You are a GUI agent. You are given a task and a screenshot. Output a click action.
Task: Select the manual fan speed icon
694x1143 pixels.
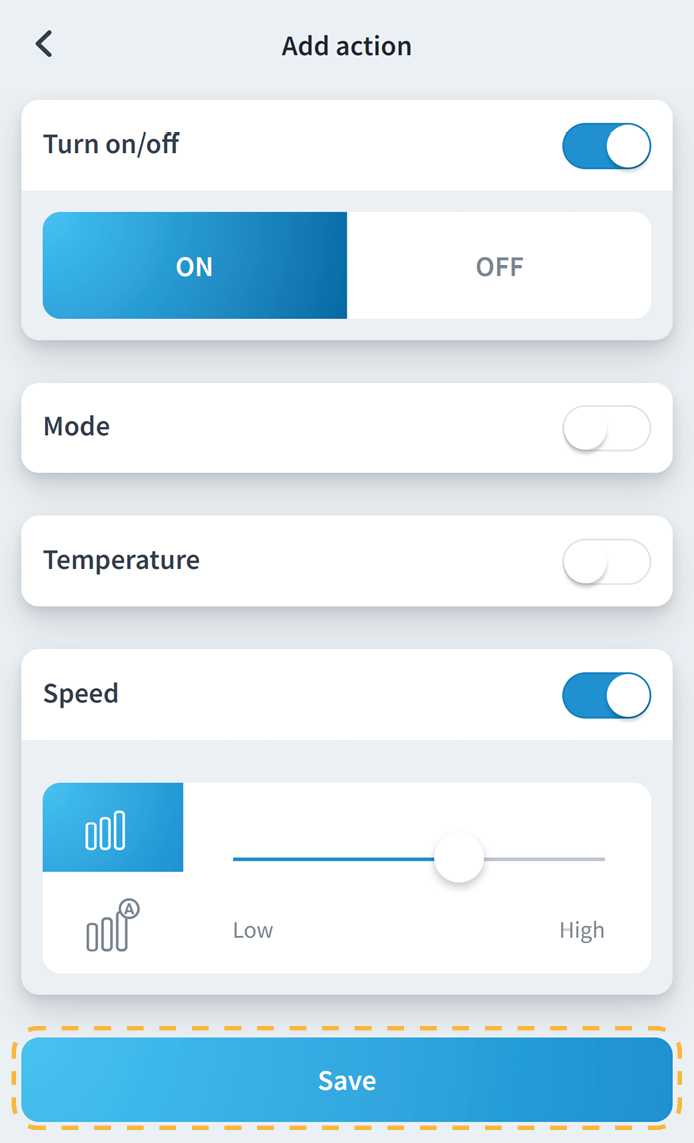(106, 829)
